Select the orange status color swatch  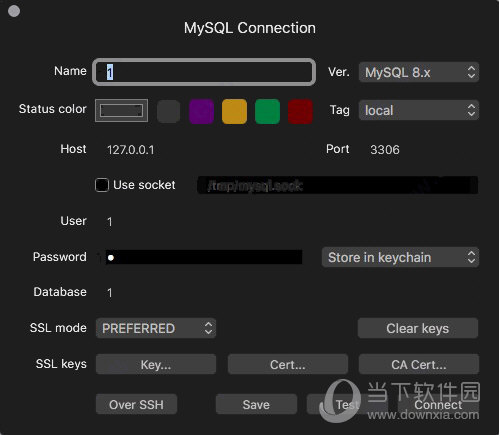pyautogui.click(x=234, y=111)
